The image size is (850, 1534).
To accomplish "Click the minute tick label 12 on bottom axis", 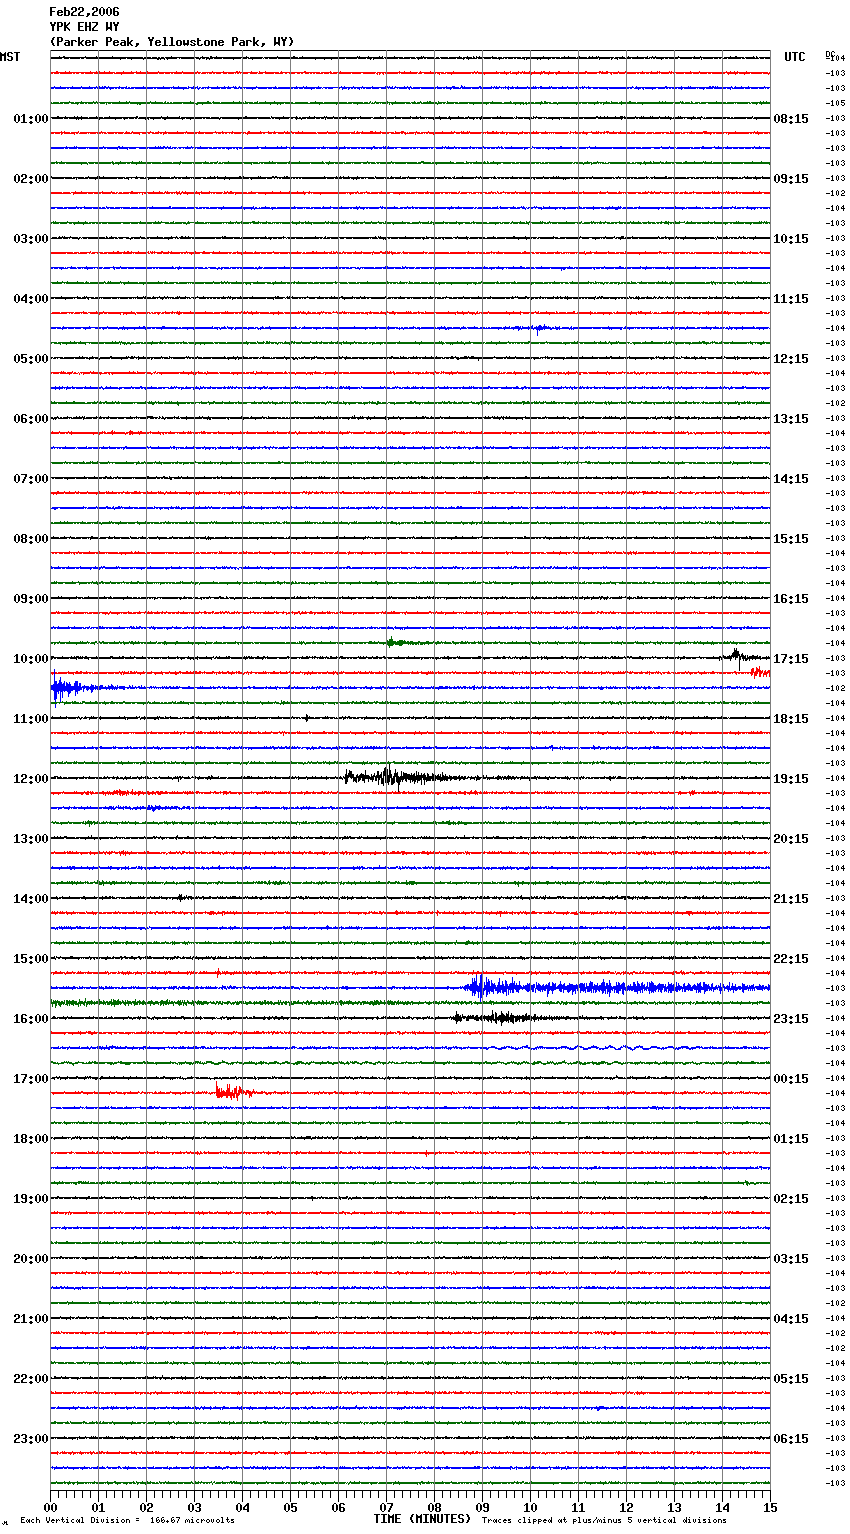I will [626, 1507].
